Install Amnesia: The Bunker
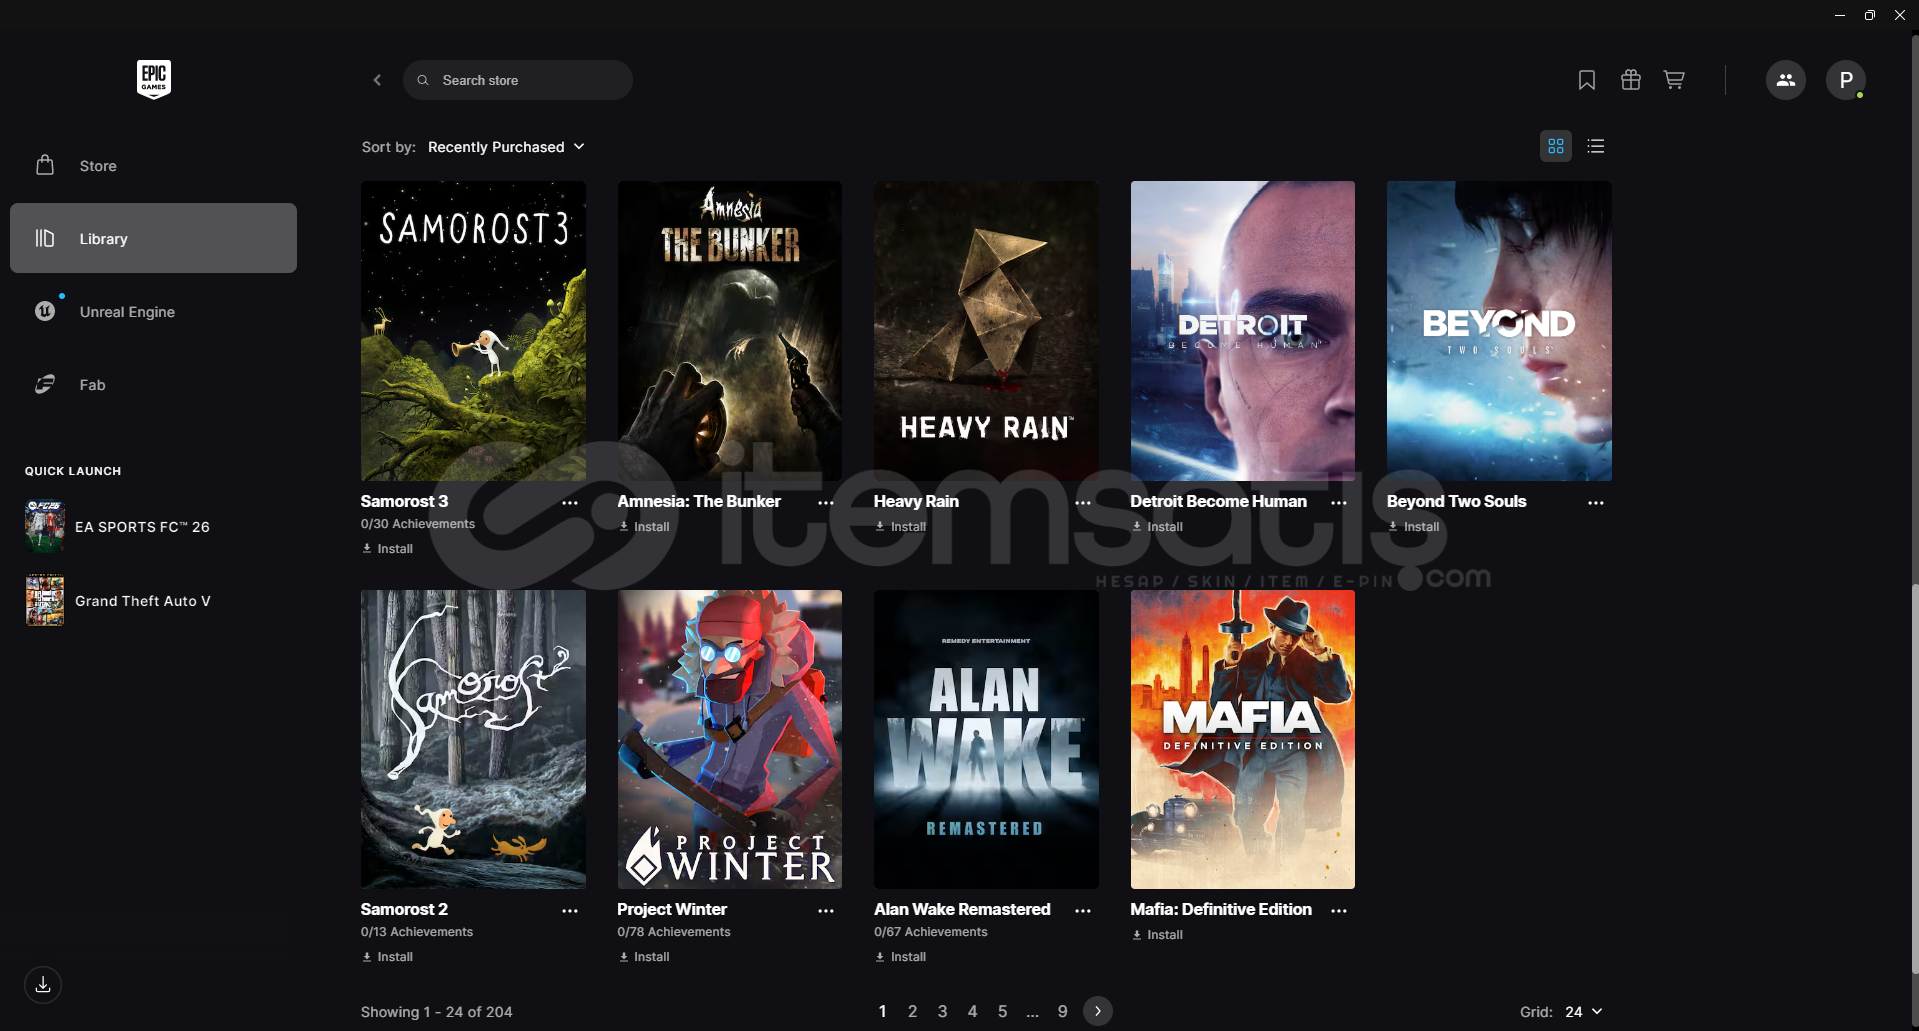Screen dimensions: 1919x1031 [644, 527]
